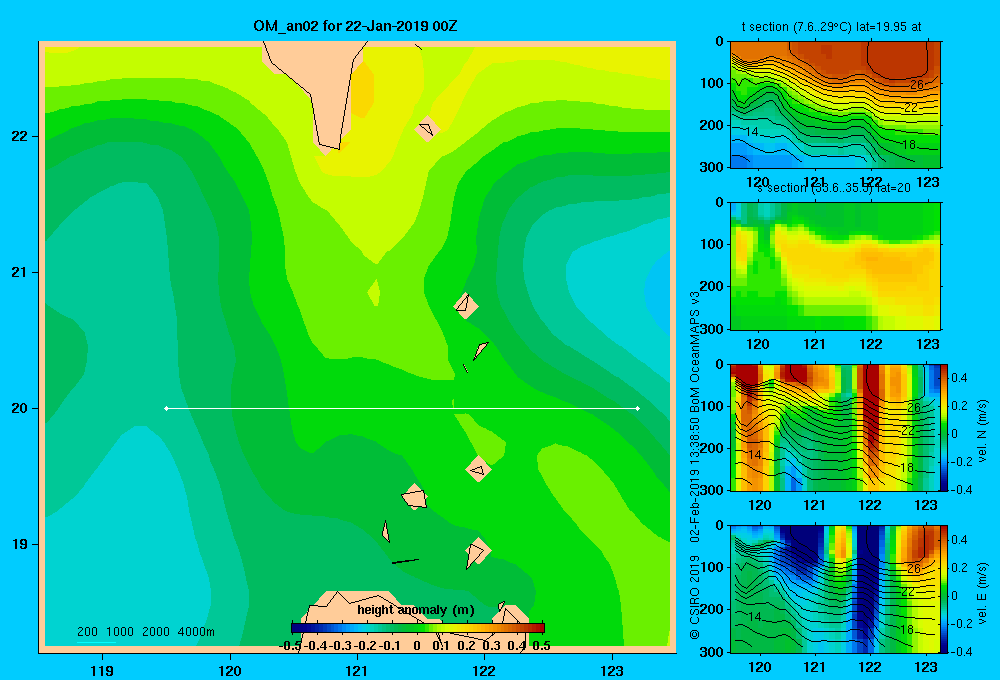Click latitude label 20 on main map
The height and width of the screenshot is (680, 1000).
20,408
